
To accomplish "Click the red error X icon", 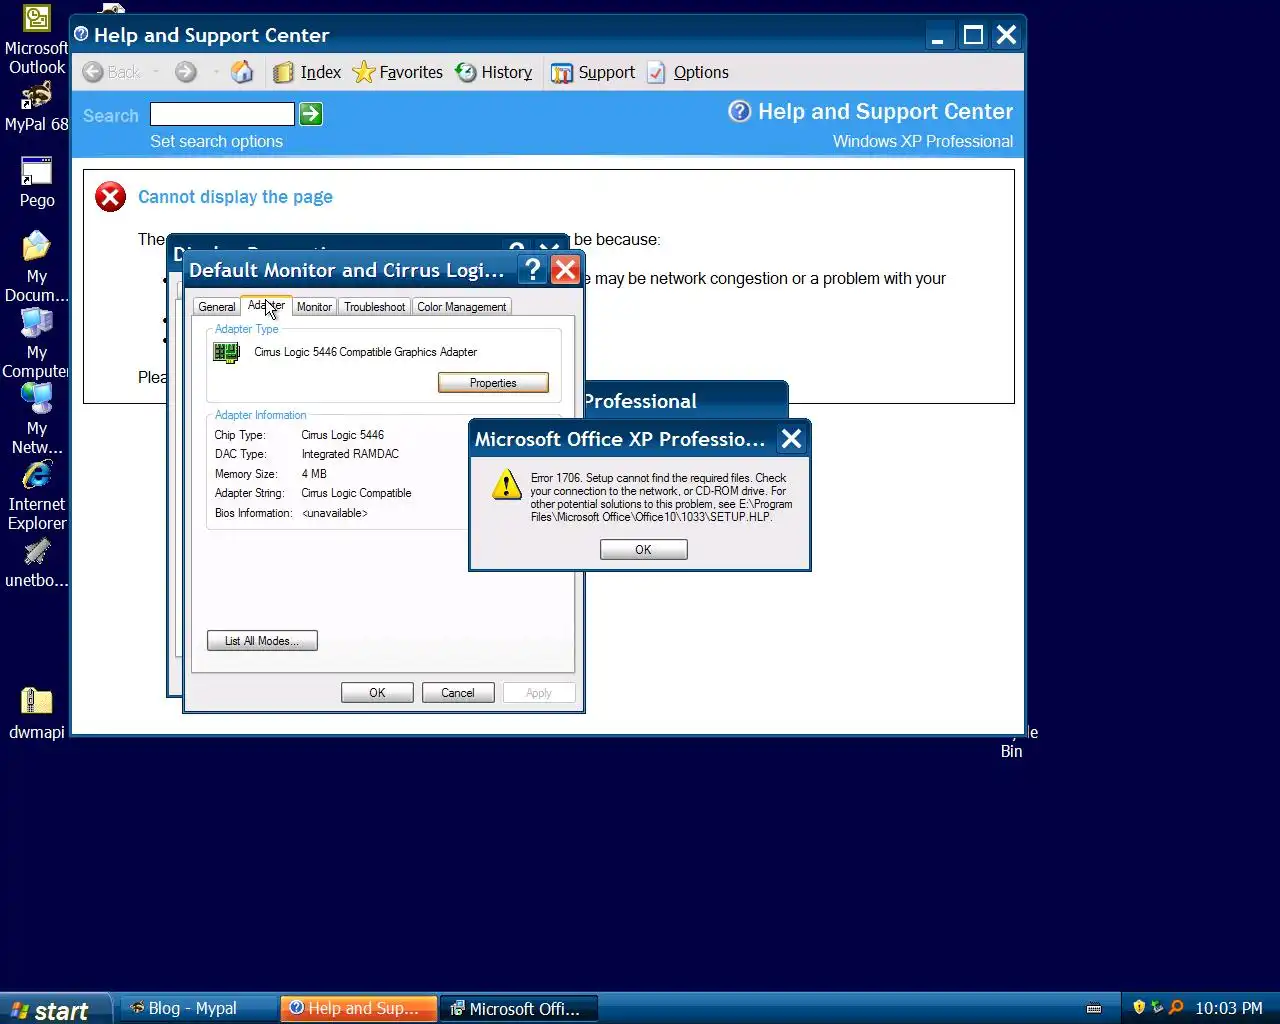I will click(110, 197).
